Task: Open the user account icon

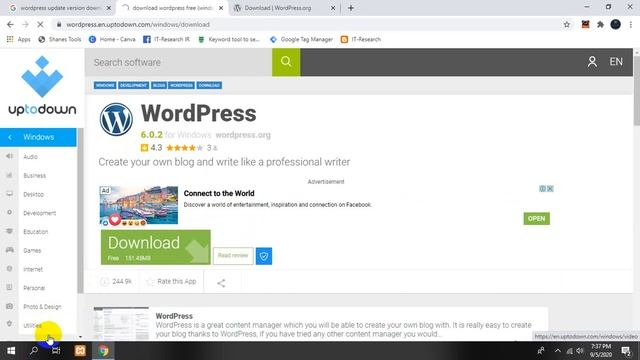Action: coord(592,62)
